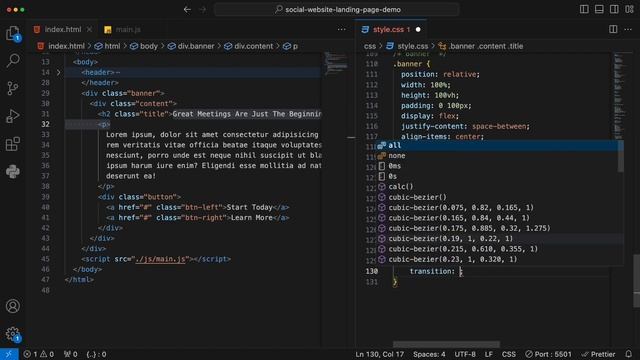The image size is (640, 360).
Task: Click the ports forwarded indicator in status bar
Action: point(71,354)
